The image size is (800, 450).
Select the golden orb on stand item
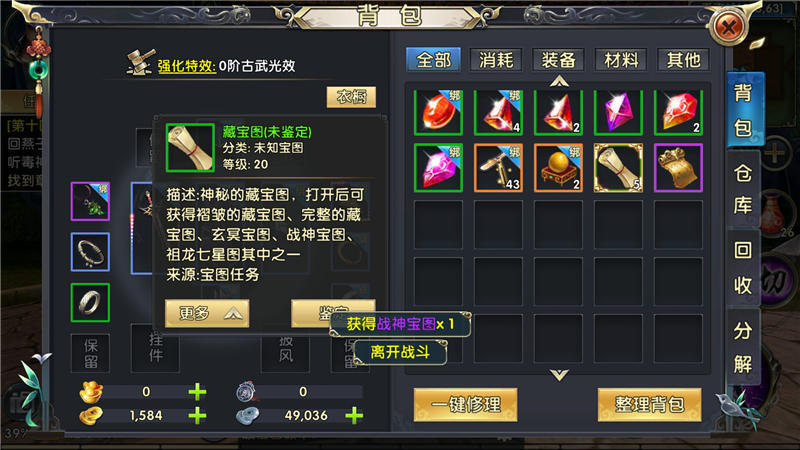(558, 167)
